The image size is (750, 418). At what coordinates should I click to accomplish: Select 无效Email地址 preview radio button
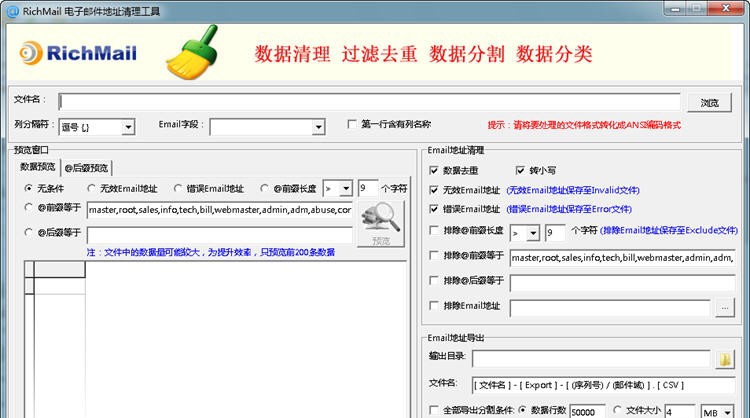(x=91, y=188)
